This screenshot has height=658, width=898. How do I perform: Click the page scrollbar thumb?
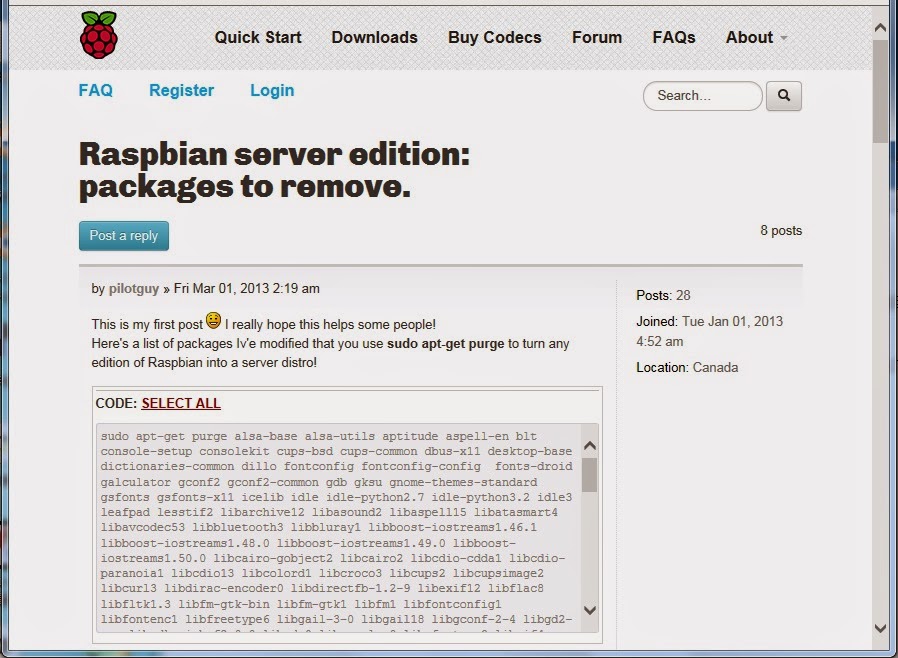[880, 91]
